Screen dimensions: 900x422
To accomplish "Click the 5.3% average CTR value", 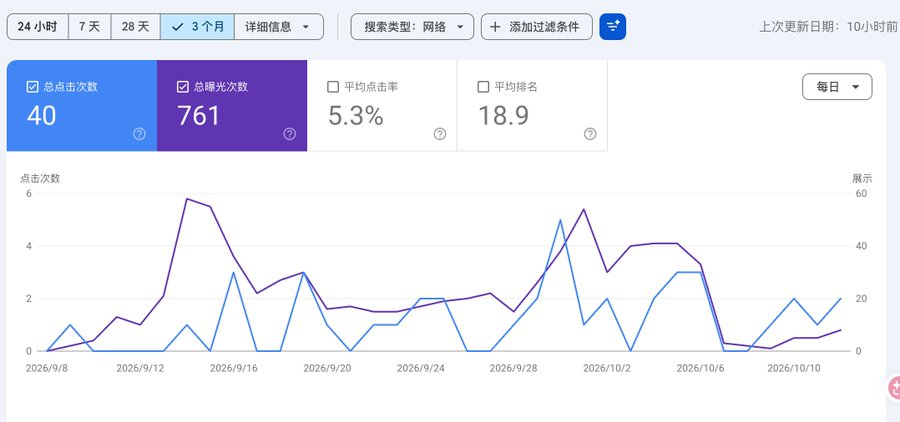I will point(356,115).
